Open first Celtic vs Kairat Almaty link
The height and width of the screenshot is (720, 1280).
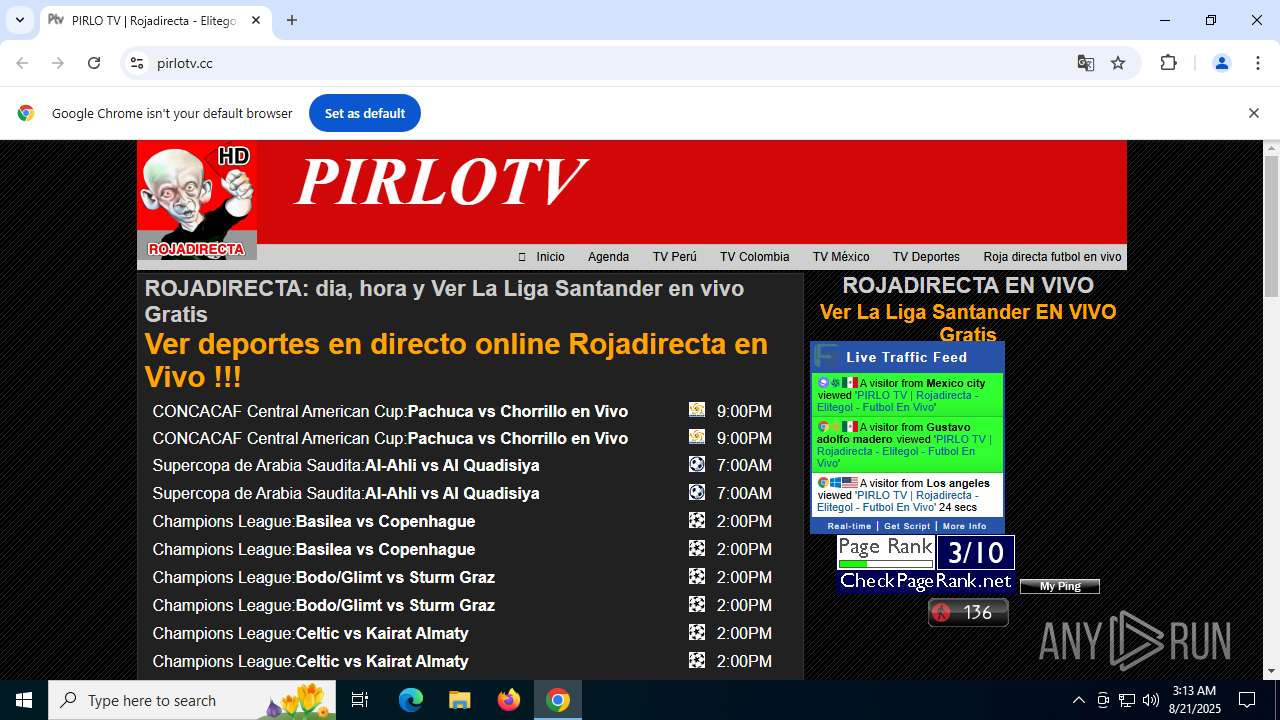tap(382, 633)
